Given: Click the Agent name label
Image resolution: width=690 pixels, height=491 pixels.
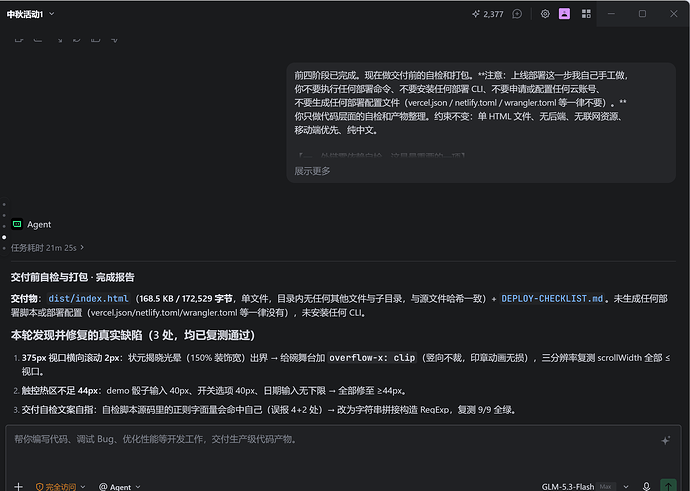Looking at the screenshot, I should [39, 224].
